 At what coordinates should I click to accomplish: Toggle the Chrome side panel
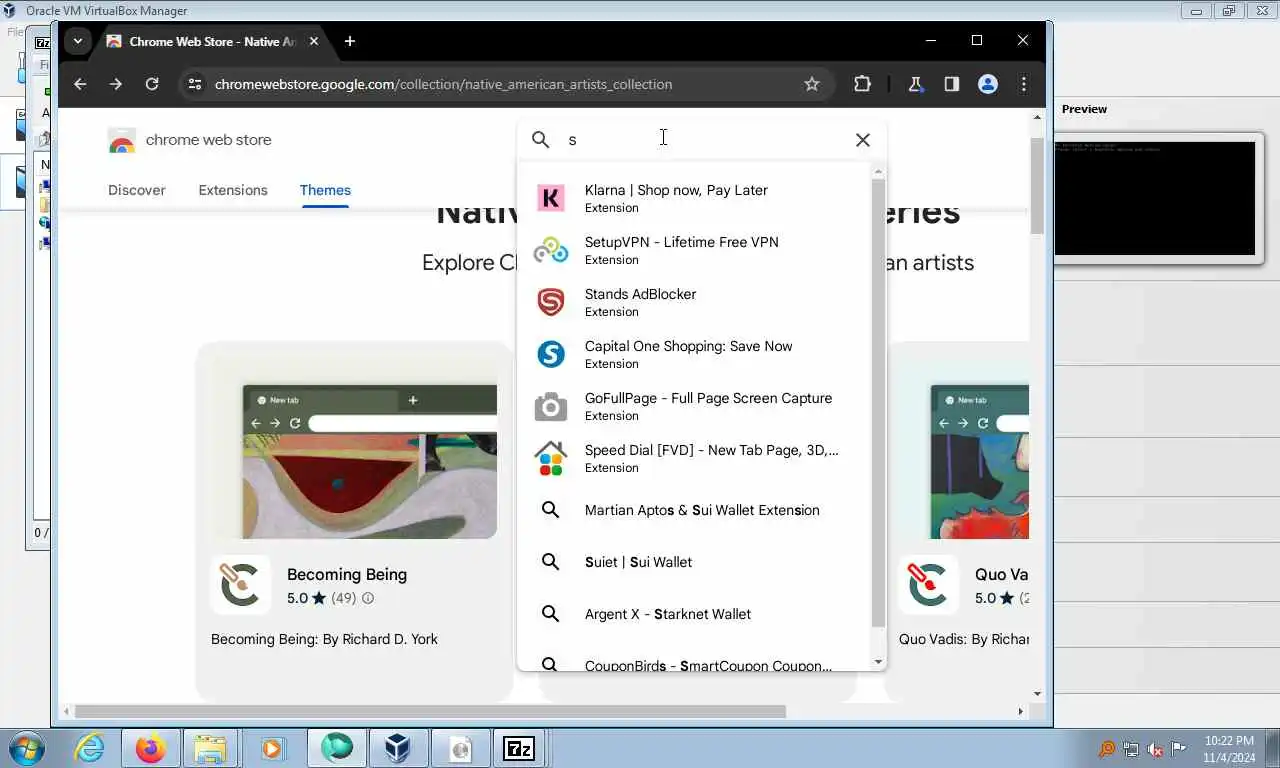(x=951, y=84)
